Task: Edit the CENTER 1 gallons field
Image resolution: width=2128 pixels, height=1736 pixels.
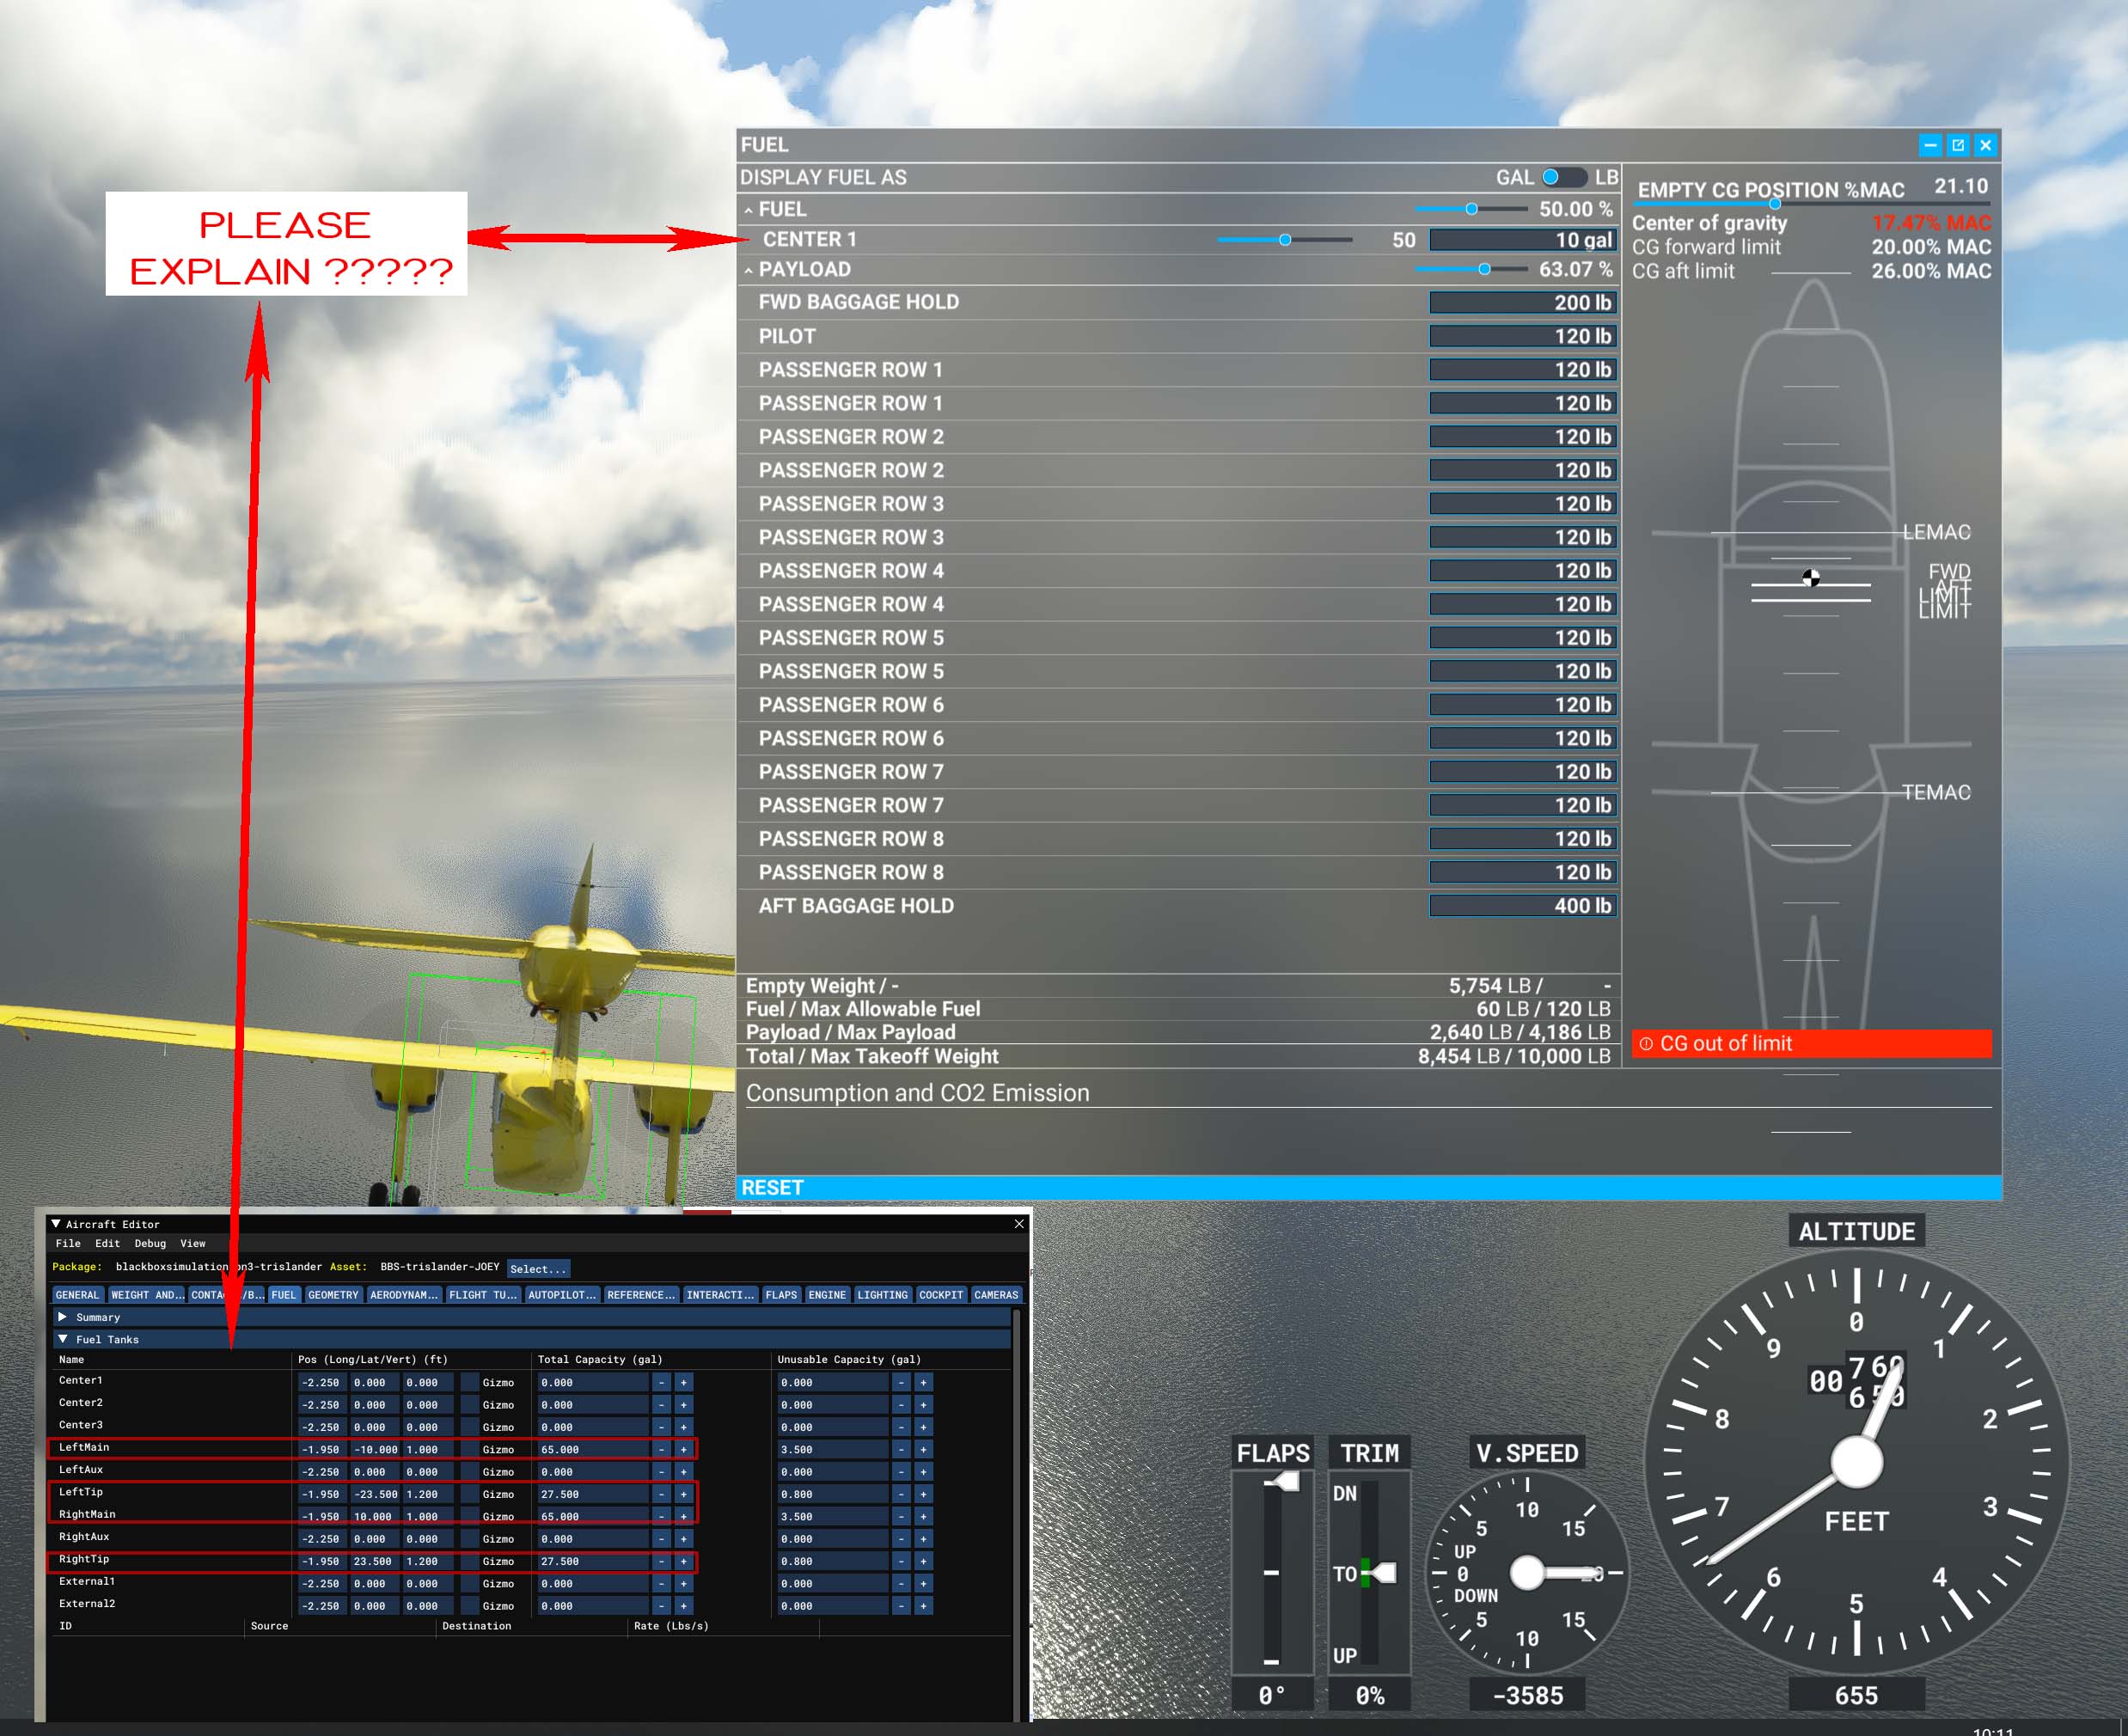Action: pyautogui.click(x=1523, y=240)
